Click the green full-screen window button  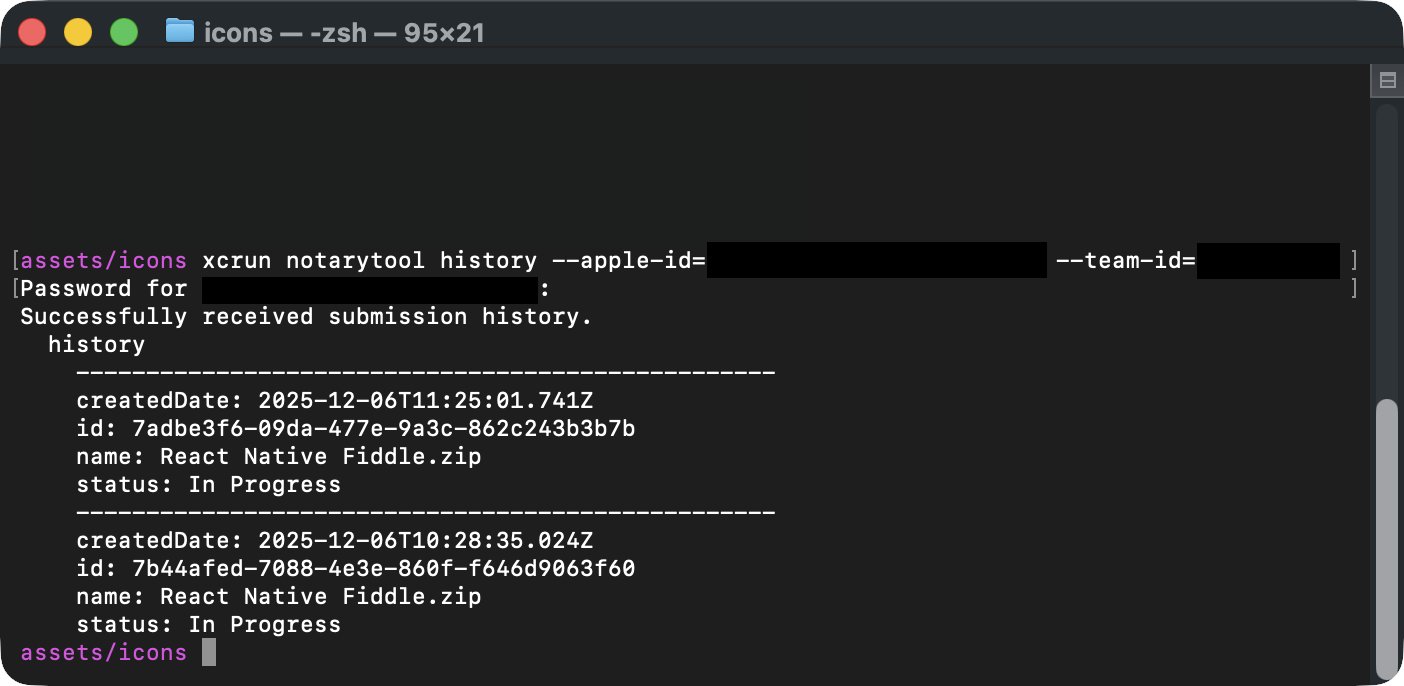coord(123,32)
